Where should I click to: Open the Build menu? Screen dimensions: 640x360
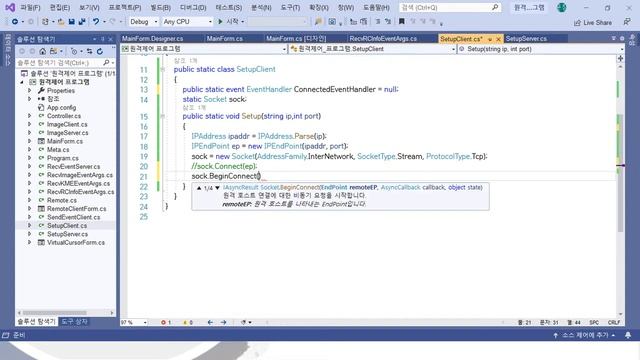click(160, 8)
